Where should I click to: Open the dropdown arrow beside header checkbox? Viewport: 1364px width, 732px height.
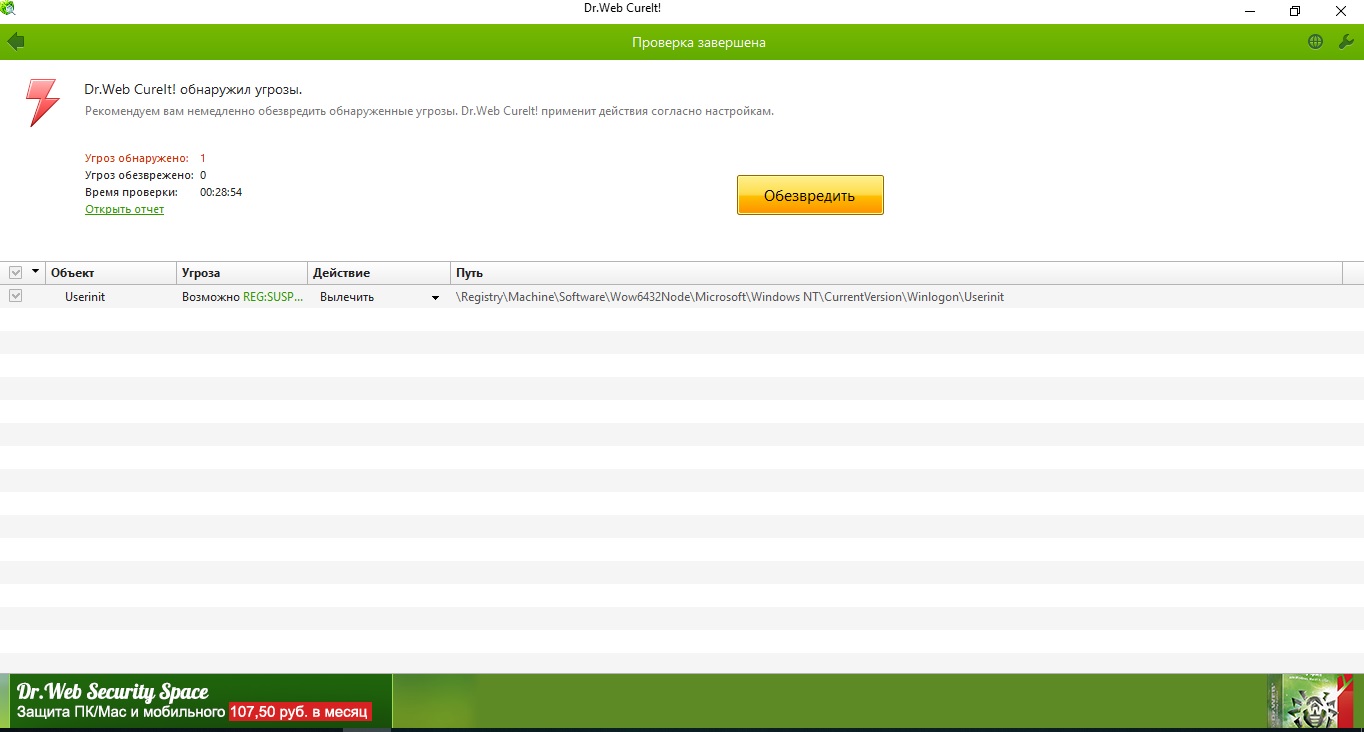tap(36, 272)
